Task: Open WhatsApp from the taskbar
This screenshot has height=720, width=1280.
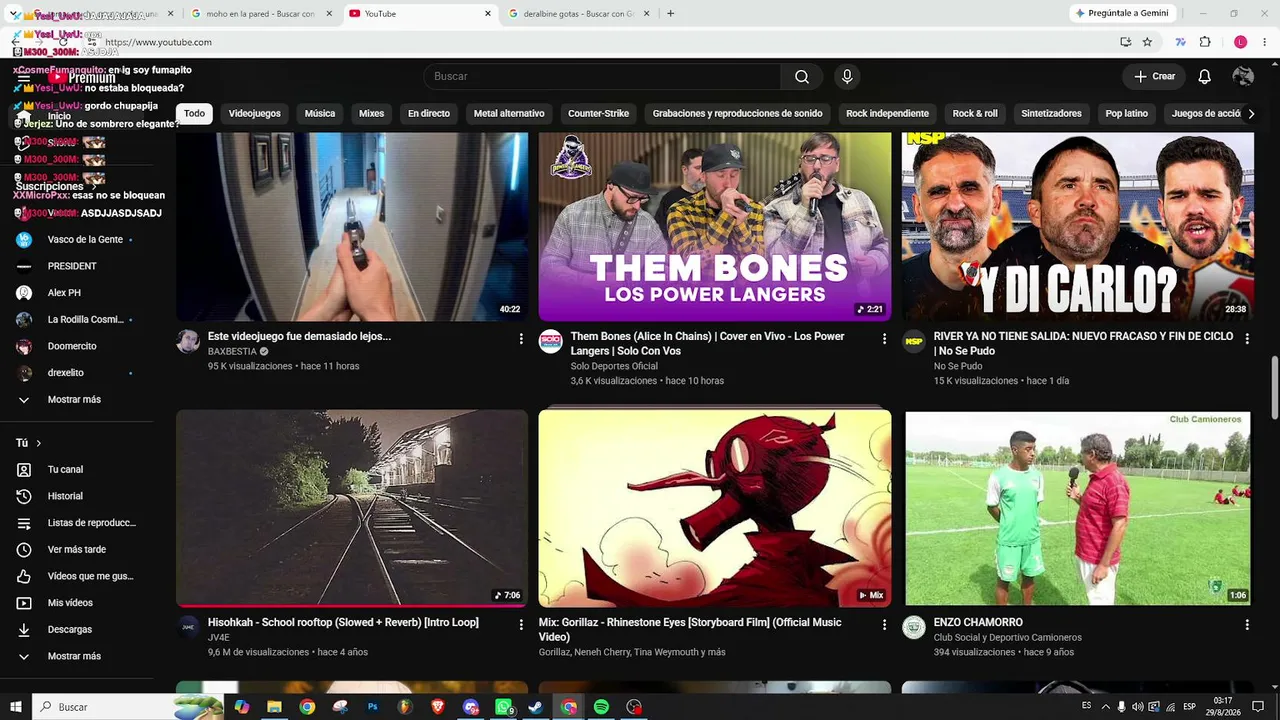Action: pos(503,707)
